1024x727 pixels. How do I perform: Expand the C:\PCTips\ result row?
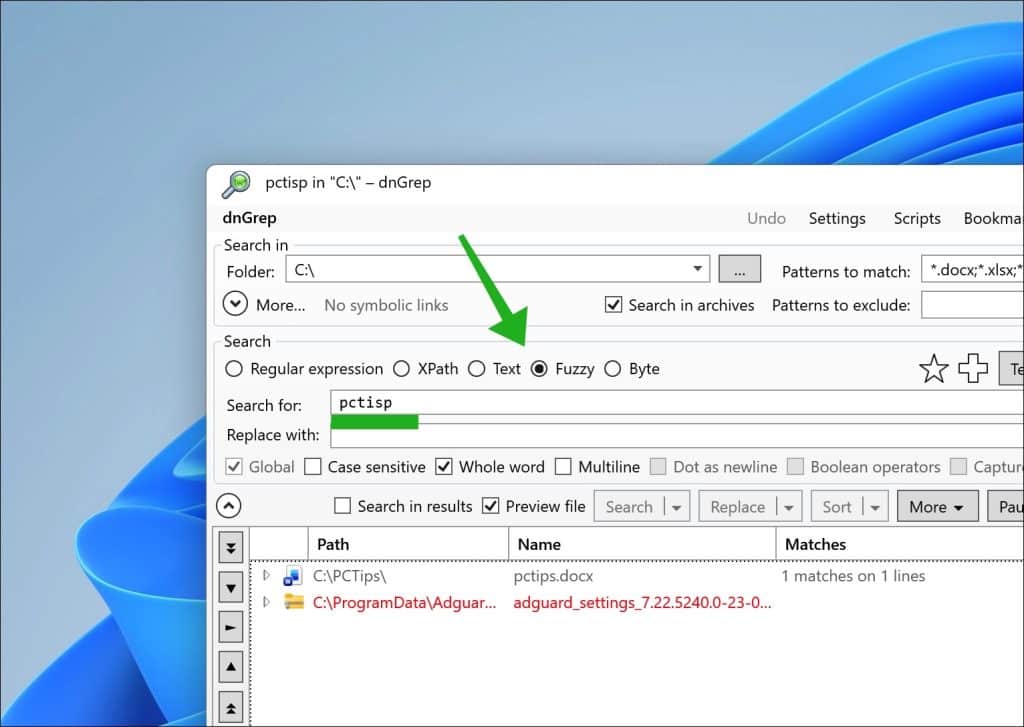[266, 575]
